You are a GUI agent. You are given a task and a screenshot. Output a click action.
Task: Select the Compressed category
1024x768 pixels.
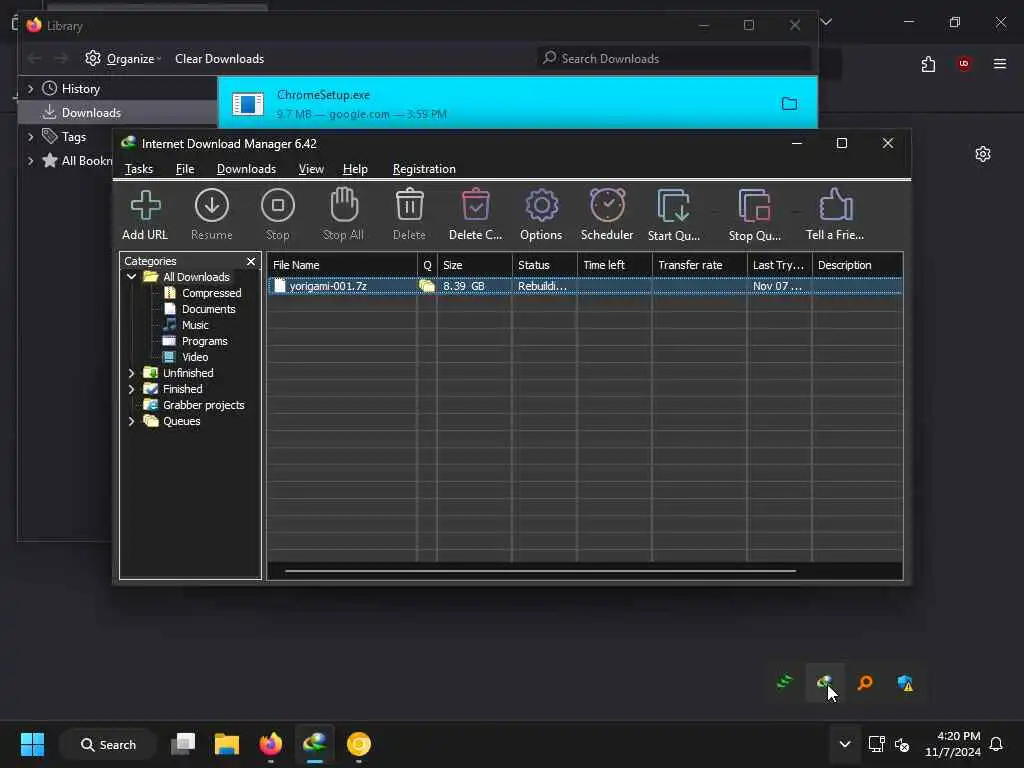(x=212, y=293)
